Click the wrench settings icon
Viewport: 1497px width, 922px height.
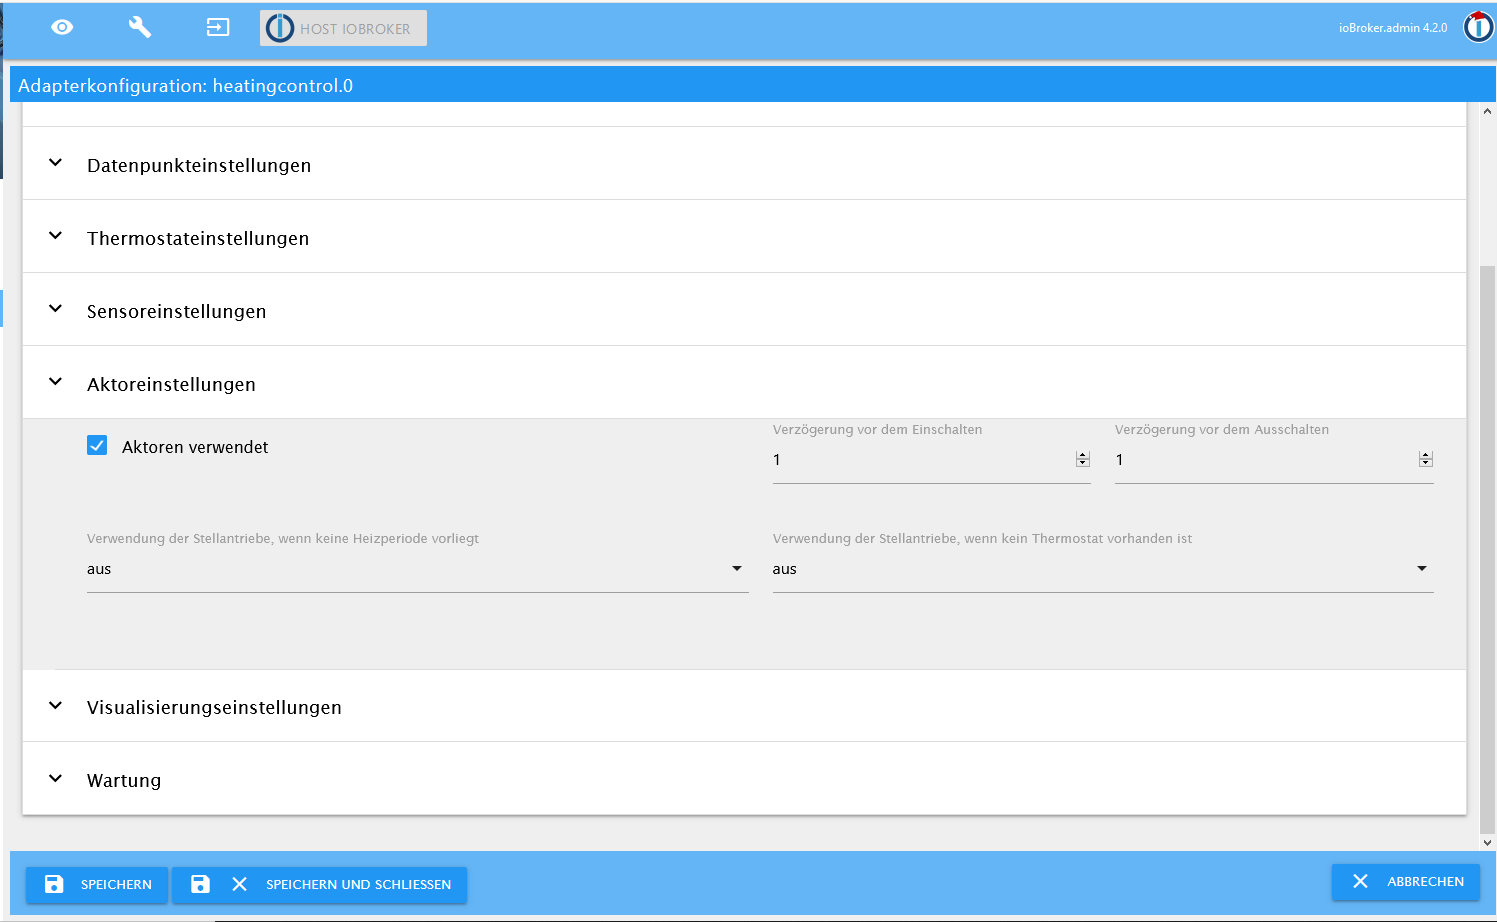[x=140, y=27]
